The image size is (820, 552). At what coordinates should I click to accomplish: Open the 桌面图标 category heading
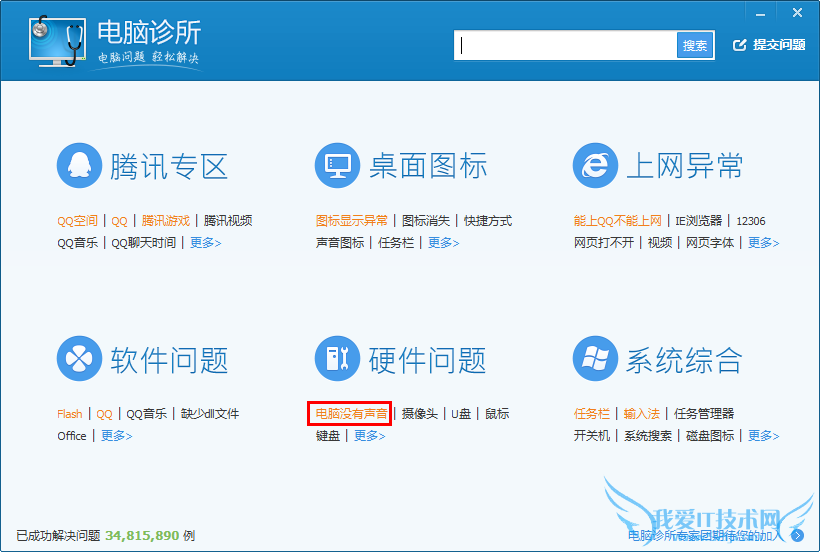click(428, 166)
